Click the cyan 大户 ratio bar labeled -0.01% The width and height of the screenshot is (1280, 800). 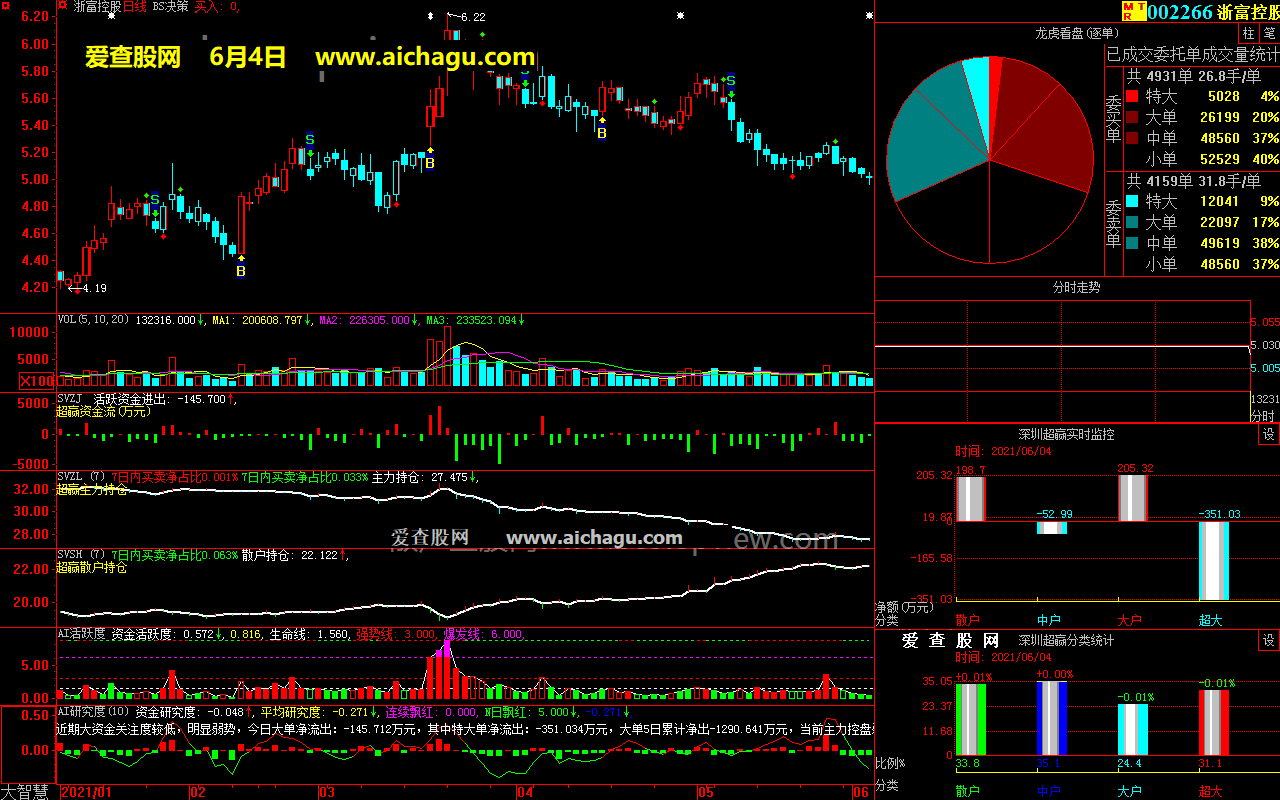(1132, 730)
